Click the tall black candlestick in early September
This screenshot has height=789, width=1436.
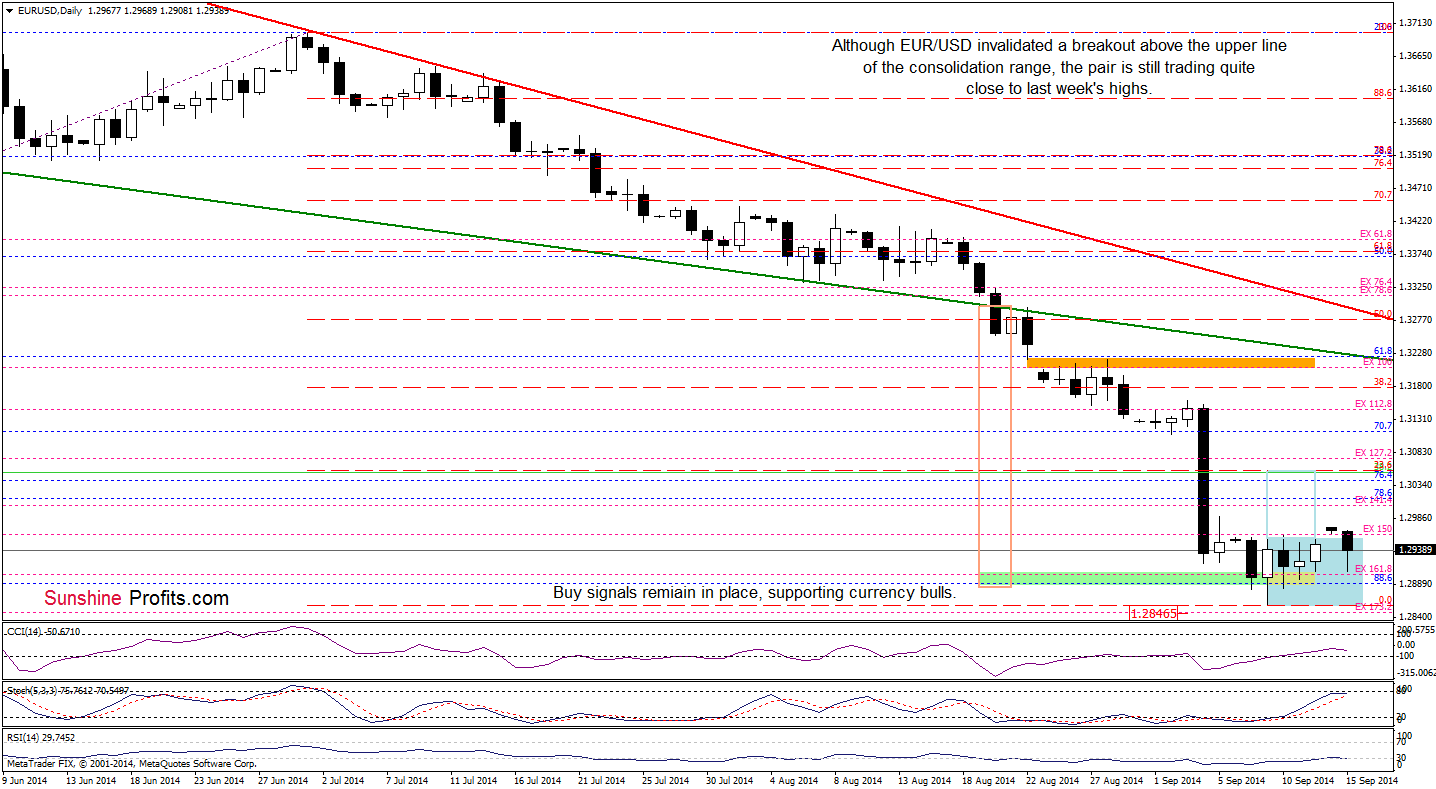(1203, 481)
